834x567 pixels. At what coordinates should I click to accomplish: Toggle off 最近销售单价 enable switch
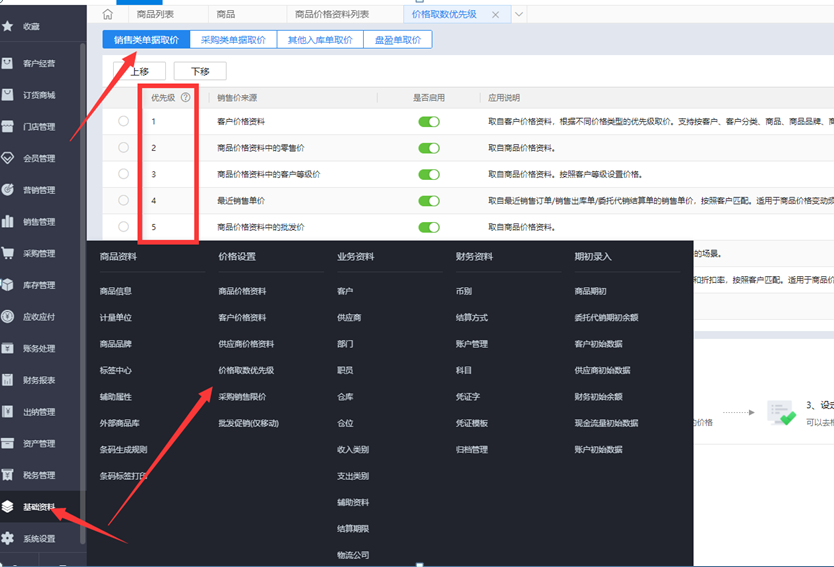[428, 201]
